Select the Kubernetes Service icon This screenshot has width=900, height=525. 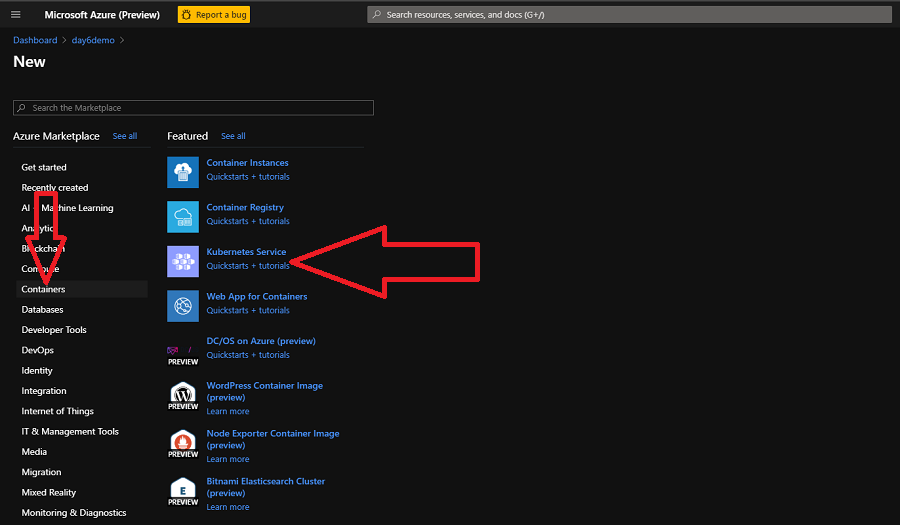pyautogui.click(x=183, y=261)
